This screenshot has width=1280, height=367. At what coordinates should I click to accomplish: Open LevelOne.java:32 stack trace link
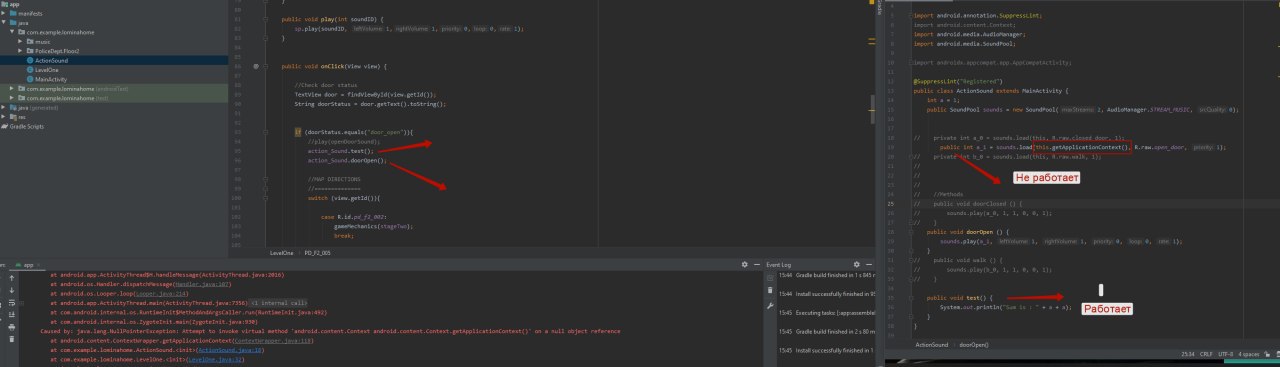coord(214,359)
